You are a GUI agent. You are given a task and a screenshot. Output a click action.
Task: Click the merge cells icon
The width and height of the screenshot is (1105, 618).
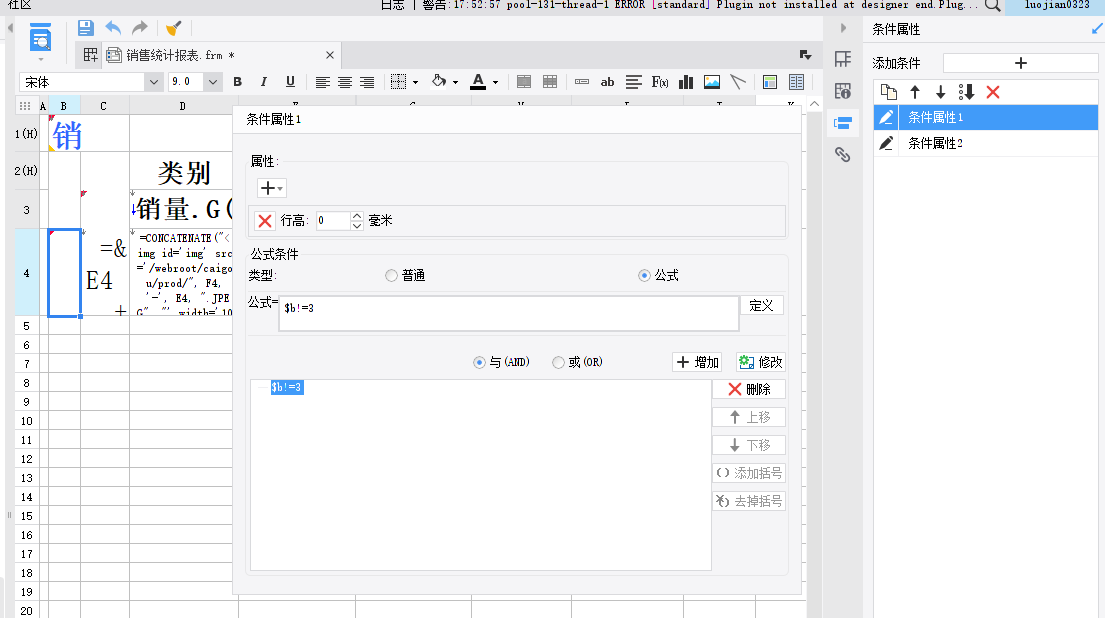coord(524,82)
